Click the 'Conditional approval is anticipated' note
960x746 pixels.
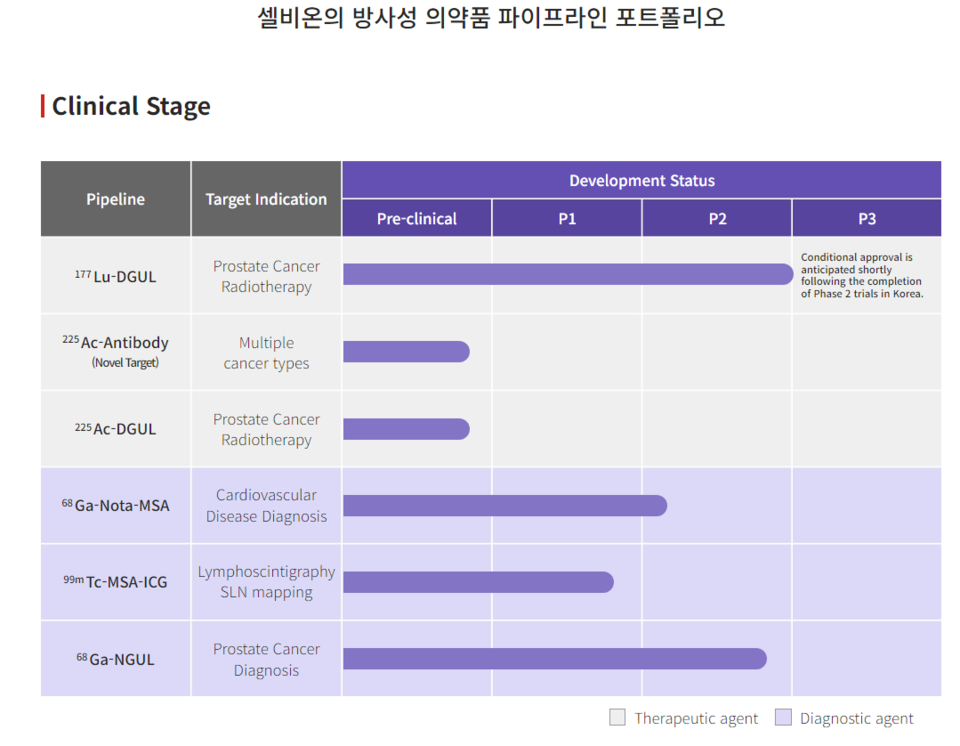pyautogui.click(x=862, y=275)
